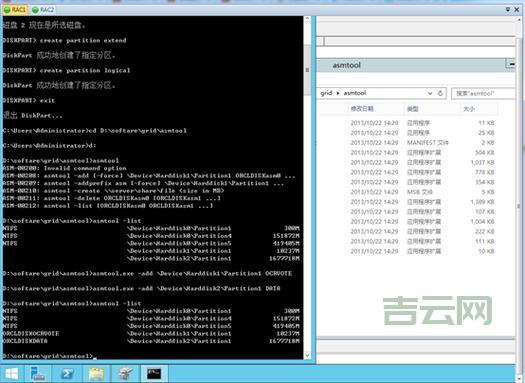Click the console scrollbar up arrow

[x=307, y=19]
